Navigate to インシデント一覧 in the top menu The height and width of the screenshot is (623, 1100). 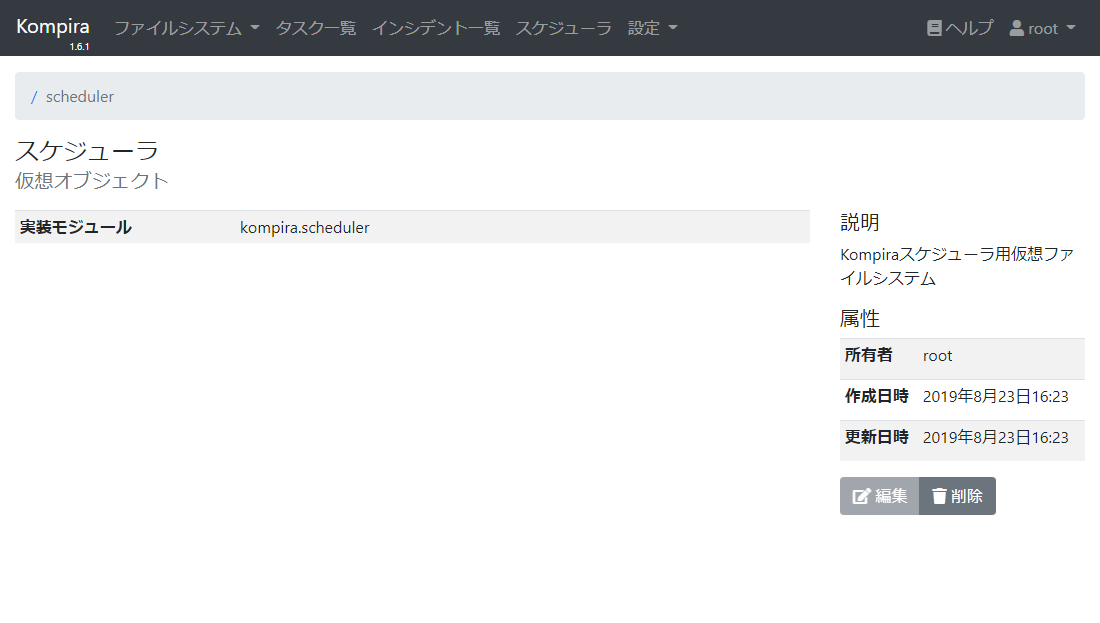point(436,28)
